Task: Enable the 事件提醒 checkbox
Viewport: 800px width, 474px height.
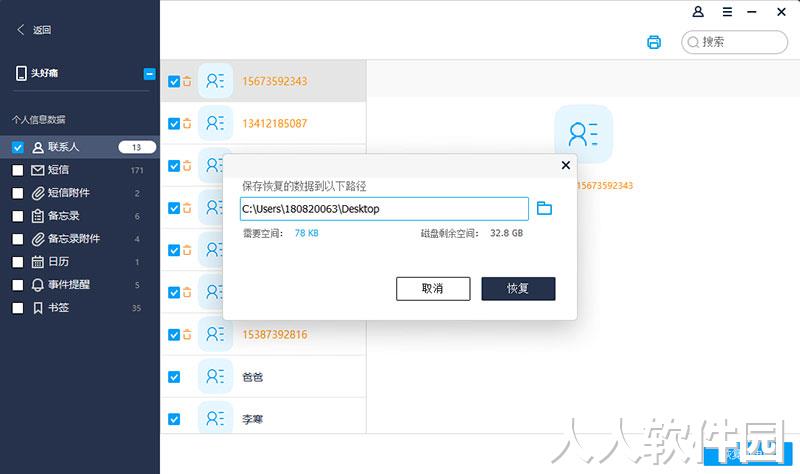Action: tap(18, 285)
